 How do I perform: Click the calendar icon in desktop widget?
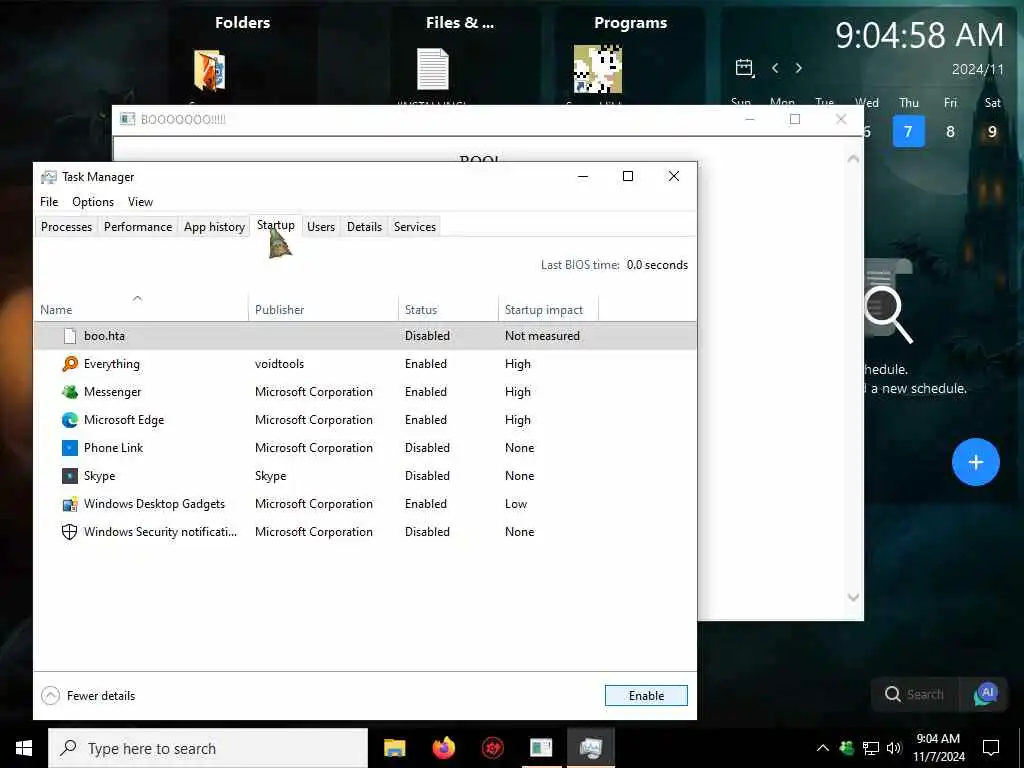(744, 68)
